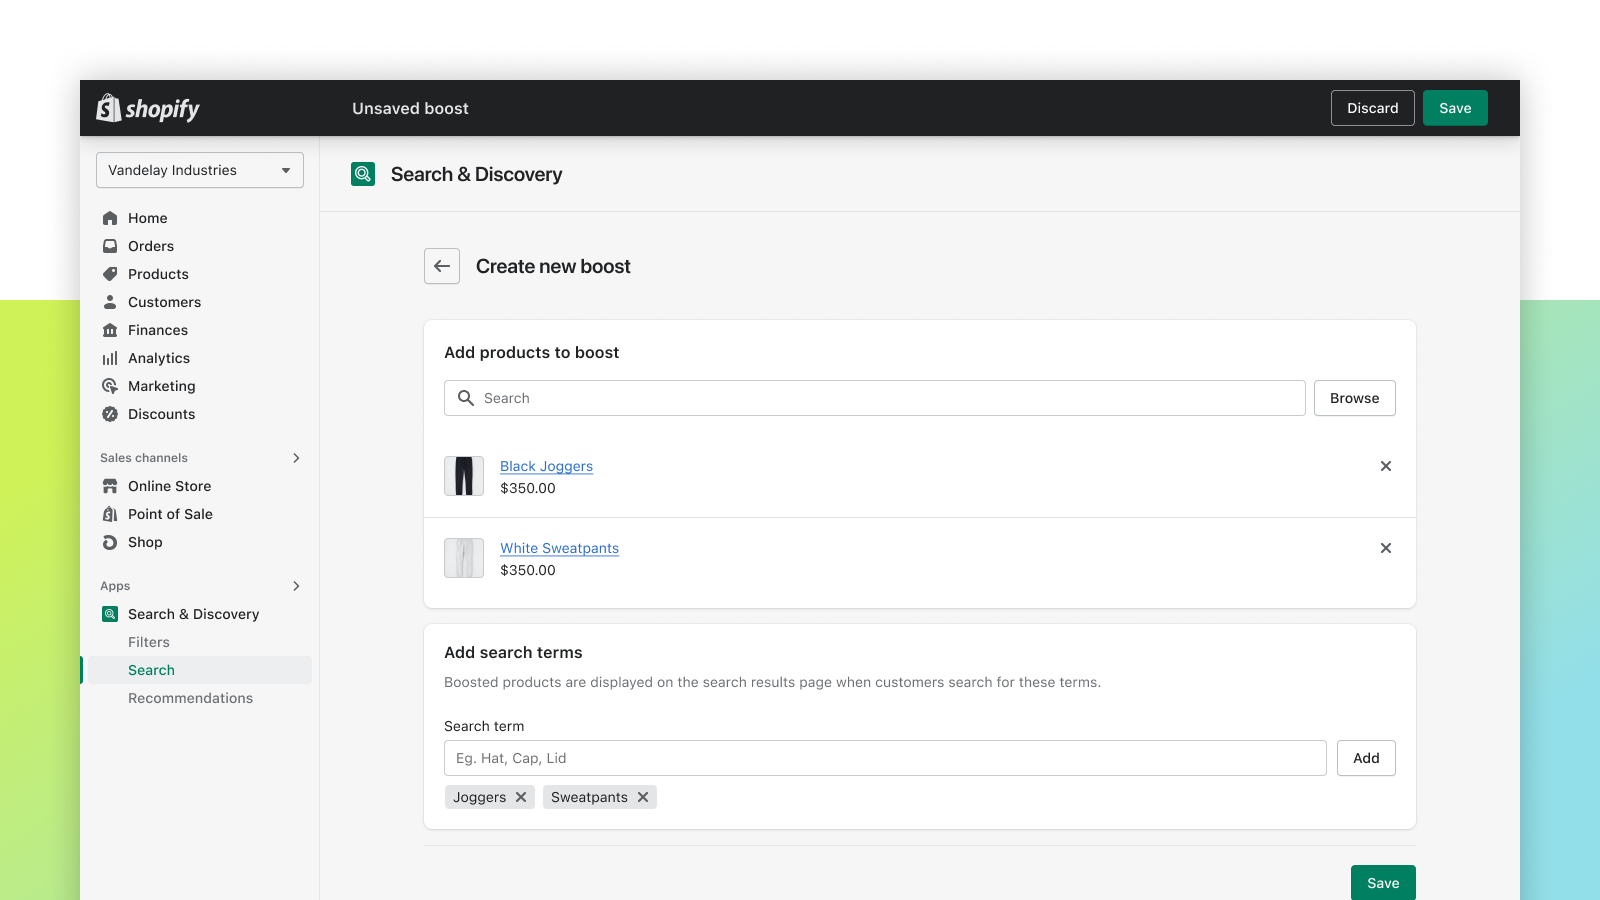This screenshot has height=900, width=1600.
Task: Click the 'Unsaved boost' title text
Action: (x=410, y=108)
